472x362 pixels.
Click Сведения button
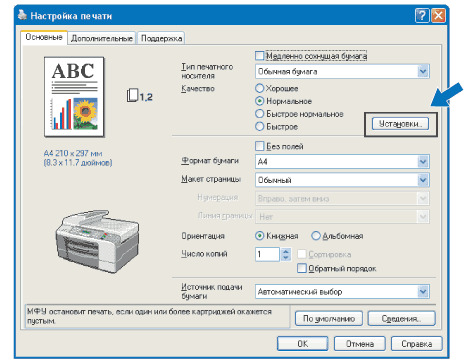tap(401, 319)
